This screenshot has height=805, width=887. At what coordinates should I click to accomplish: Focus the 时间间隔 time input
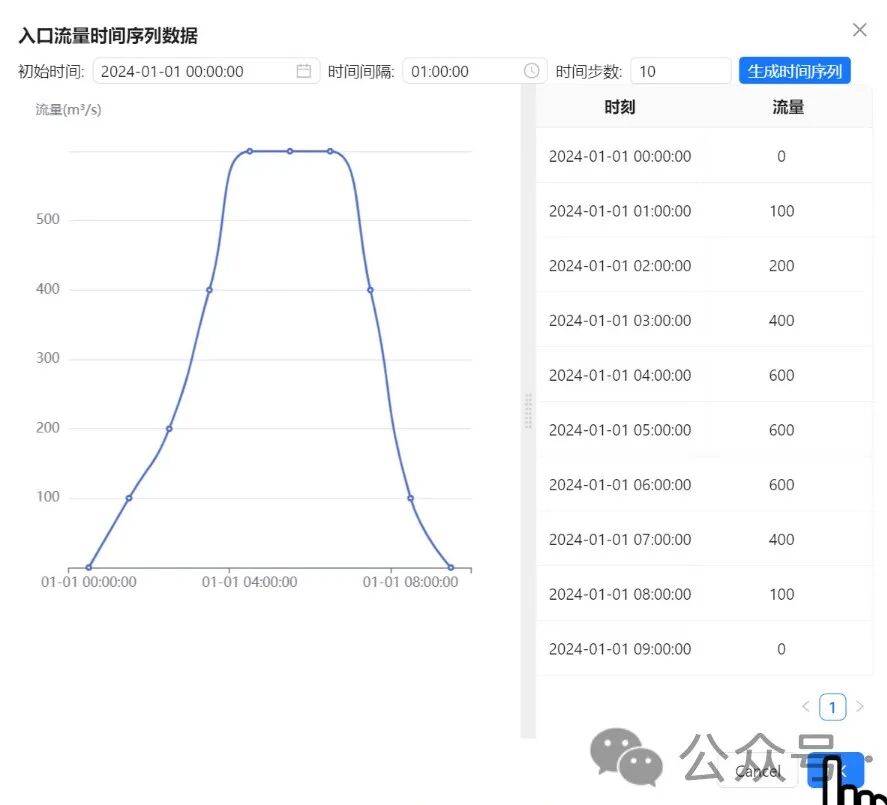(x=475, y=71)
